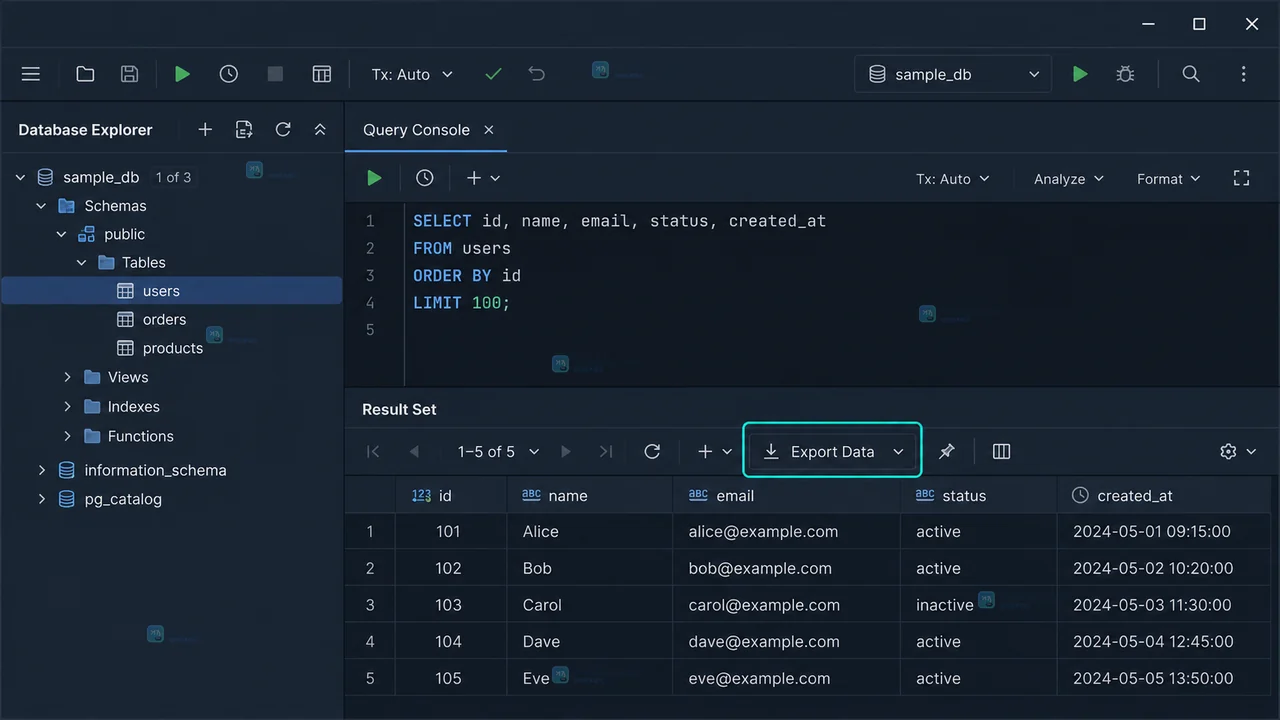Open the Tx: Auto dropdown in the top toolbar
The height and width of the screenshot is (720, 1280).
pos(412,74)
